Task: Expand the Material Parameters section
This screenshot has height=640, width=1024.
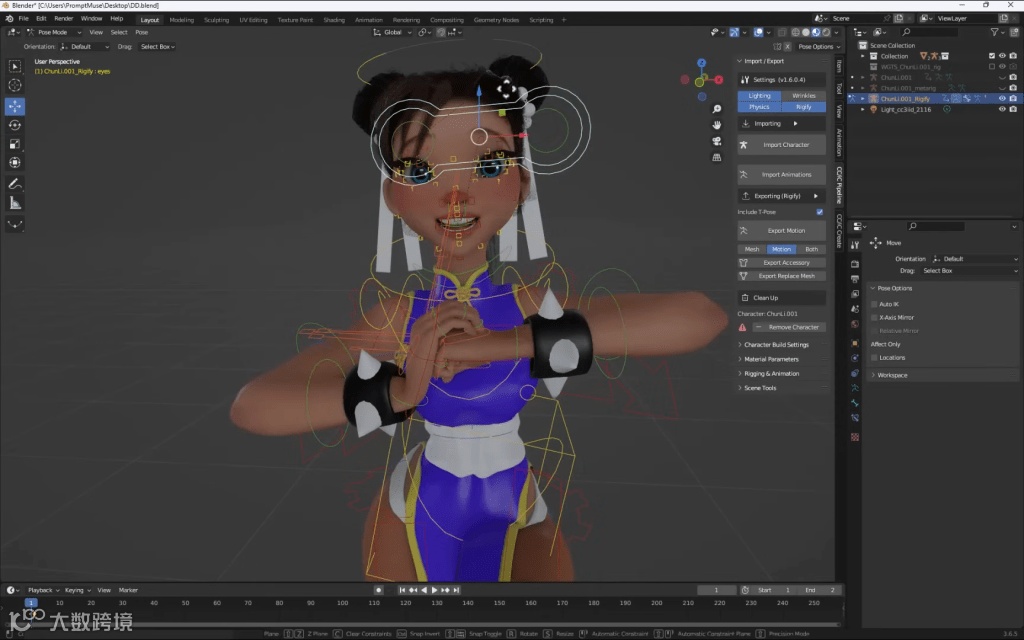Action: coord(771,359)
